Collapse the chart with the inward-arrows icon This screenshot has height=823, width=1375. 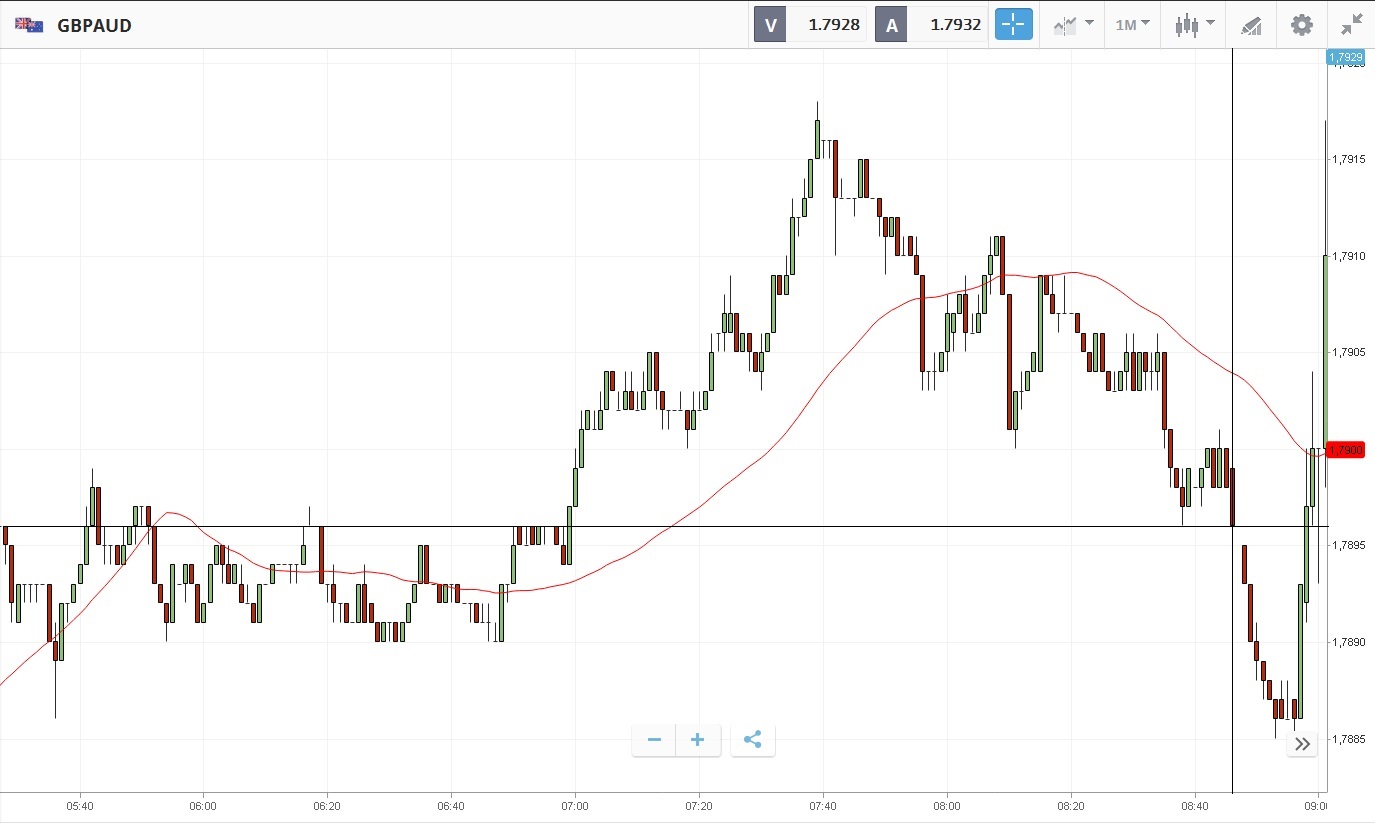click(1352, 25)
